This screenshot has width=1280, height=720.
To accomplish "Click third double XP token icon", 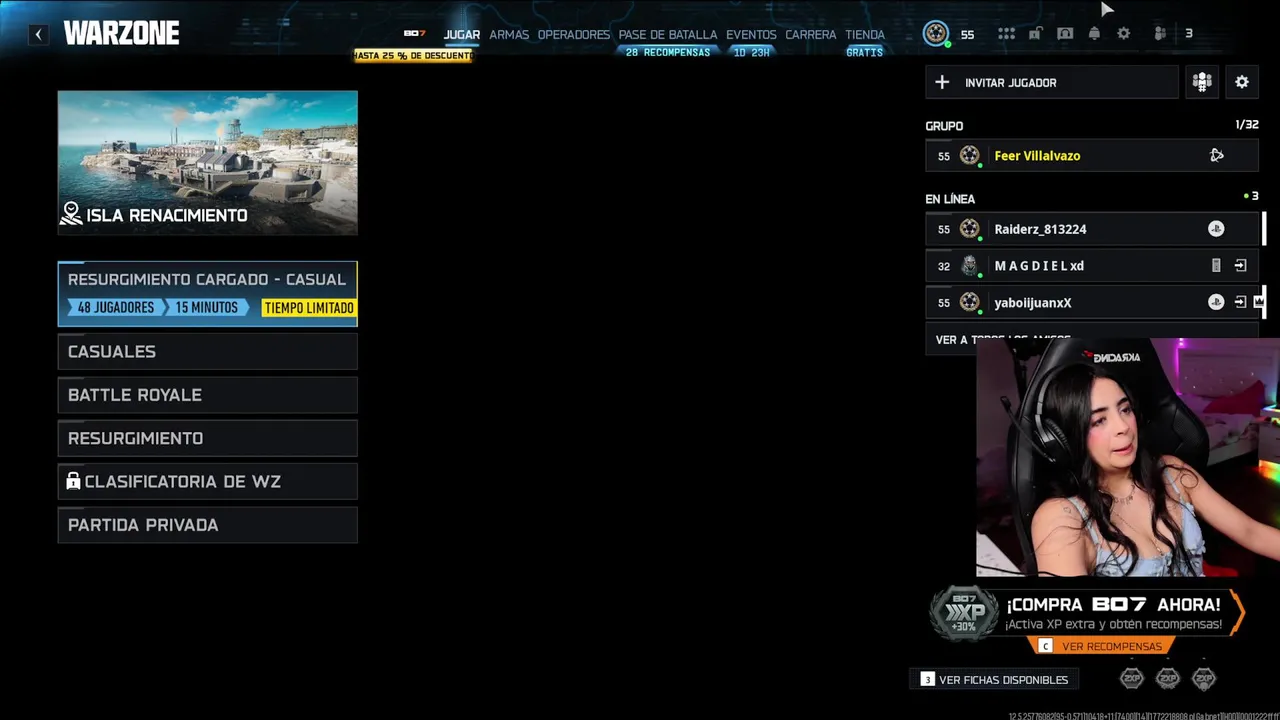I will point(1204,679).
